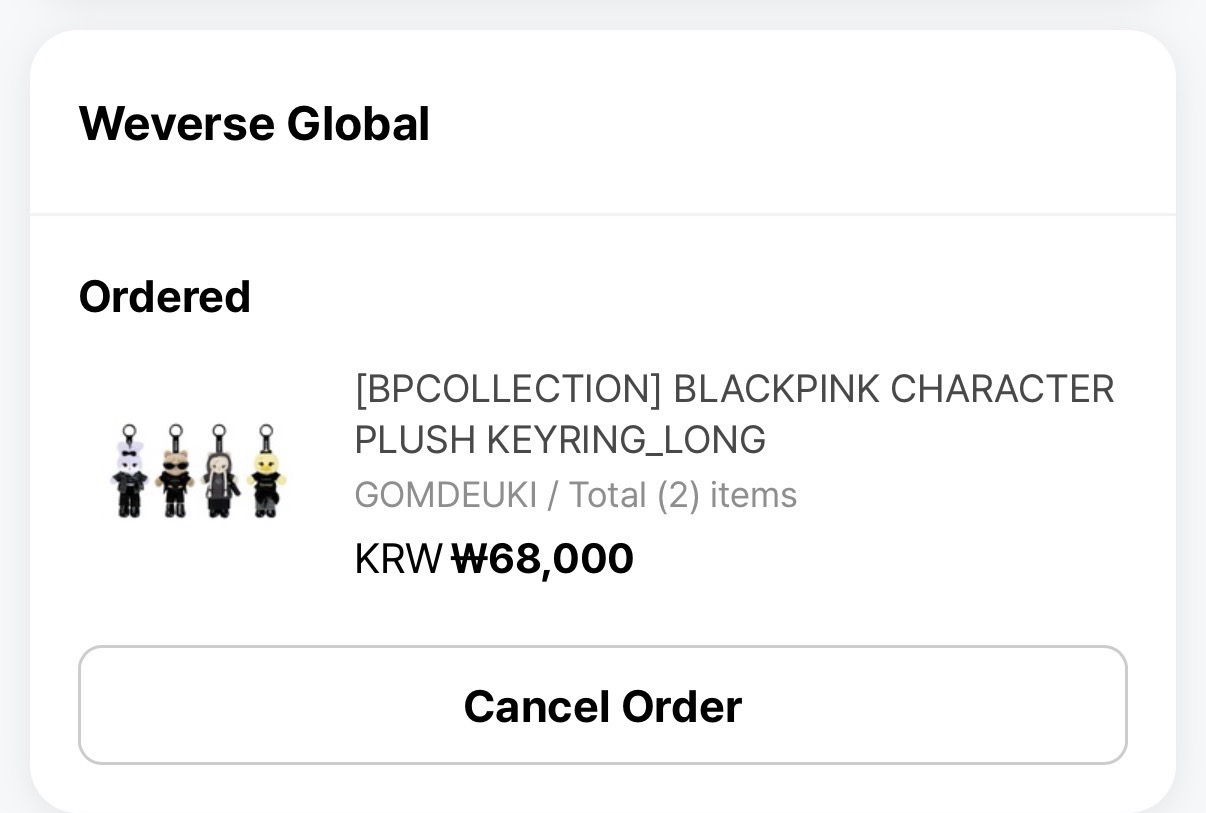
Task: Tap the ₩68,000 price amount
Action: tap(542, 559)
